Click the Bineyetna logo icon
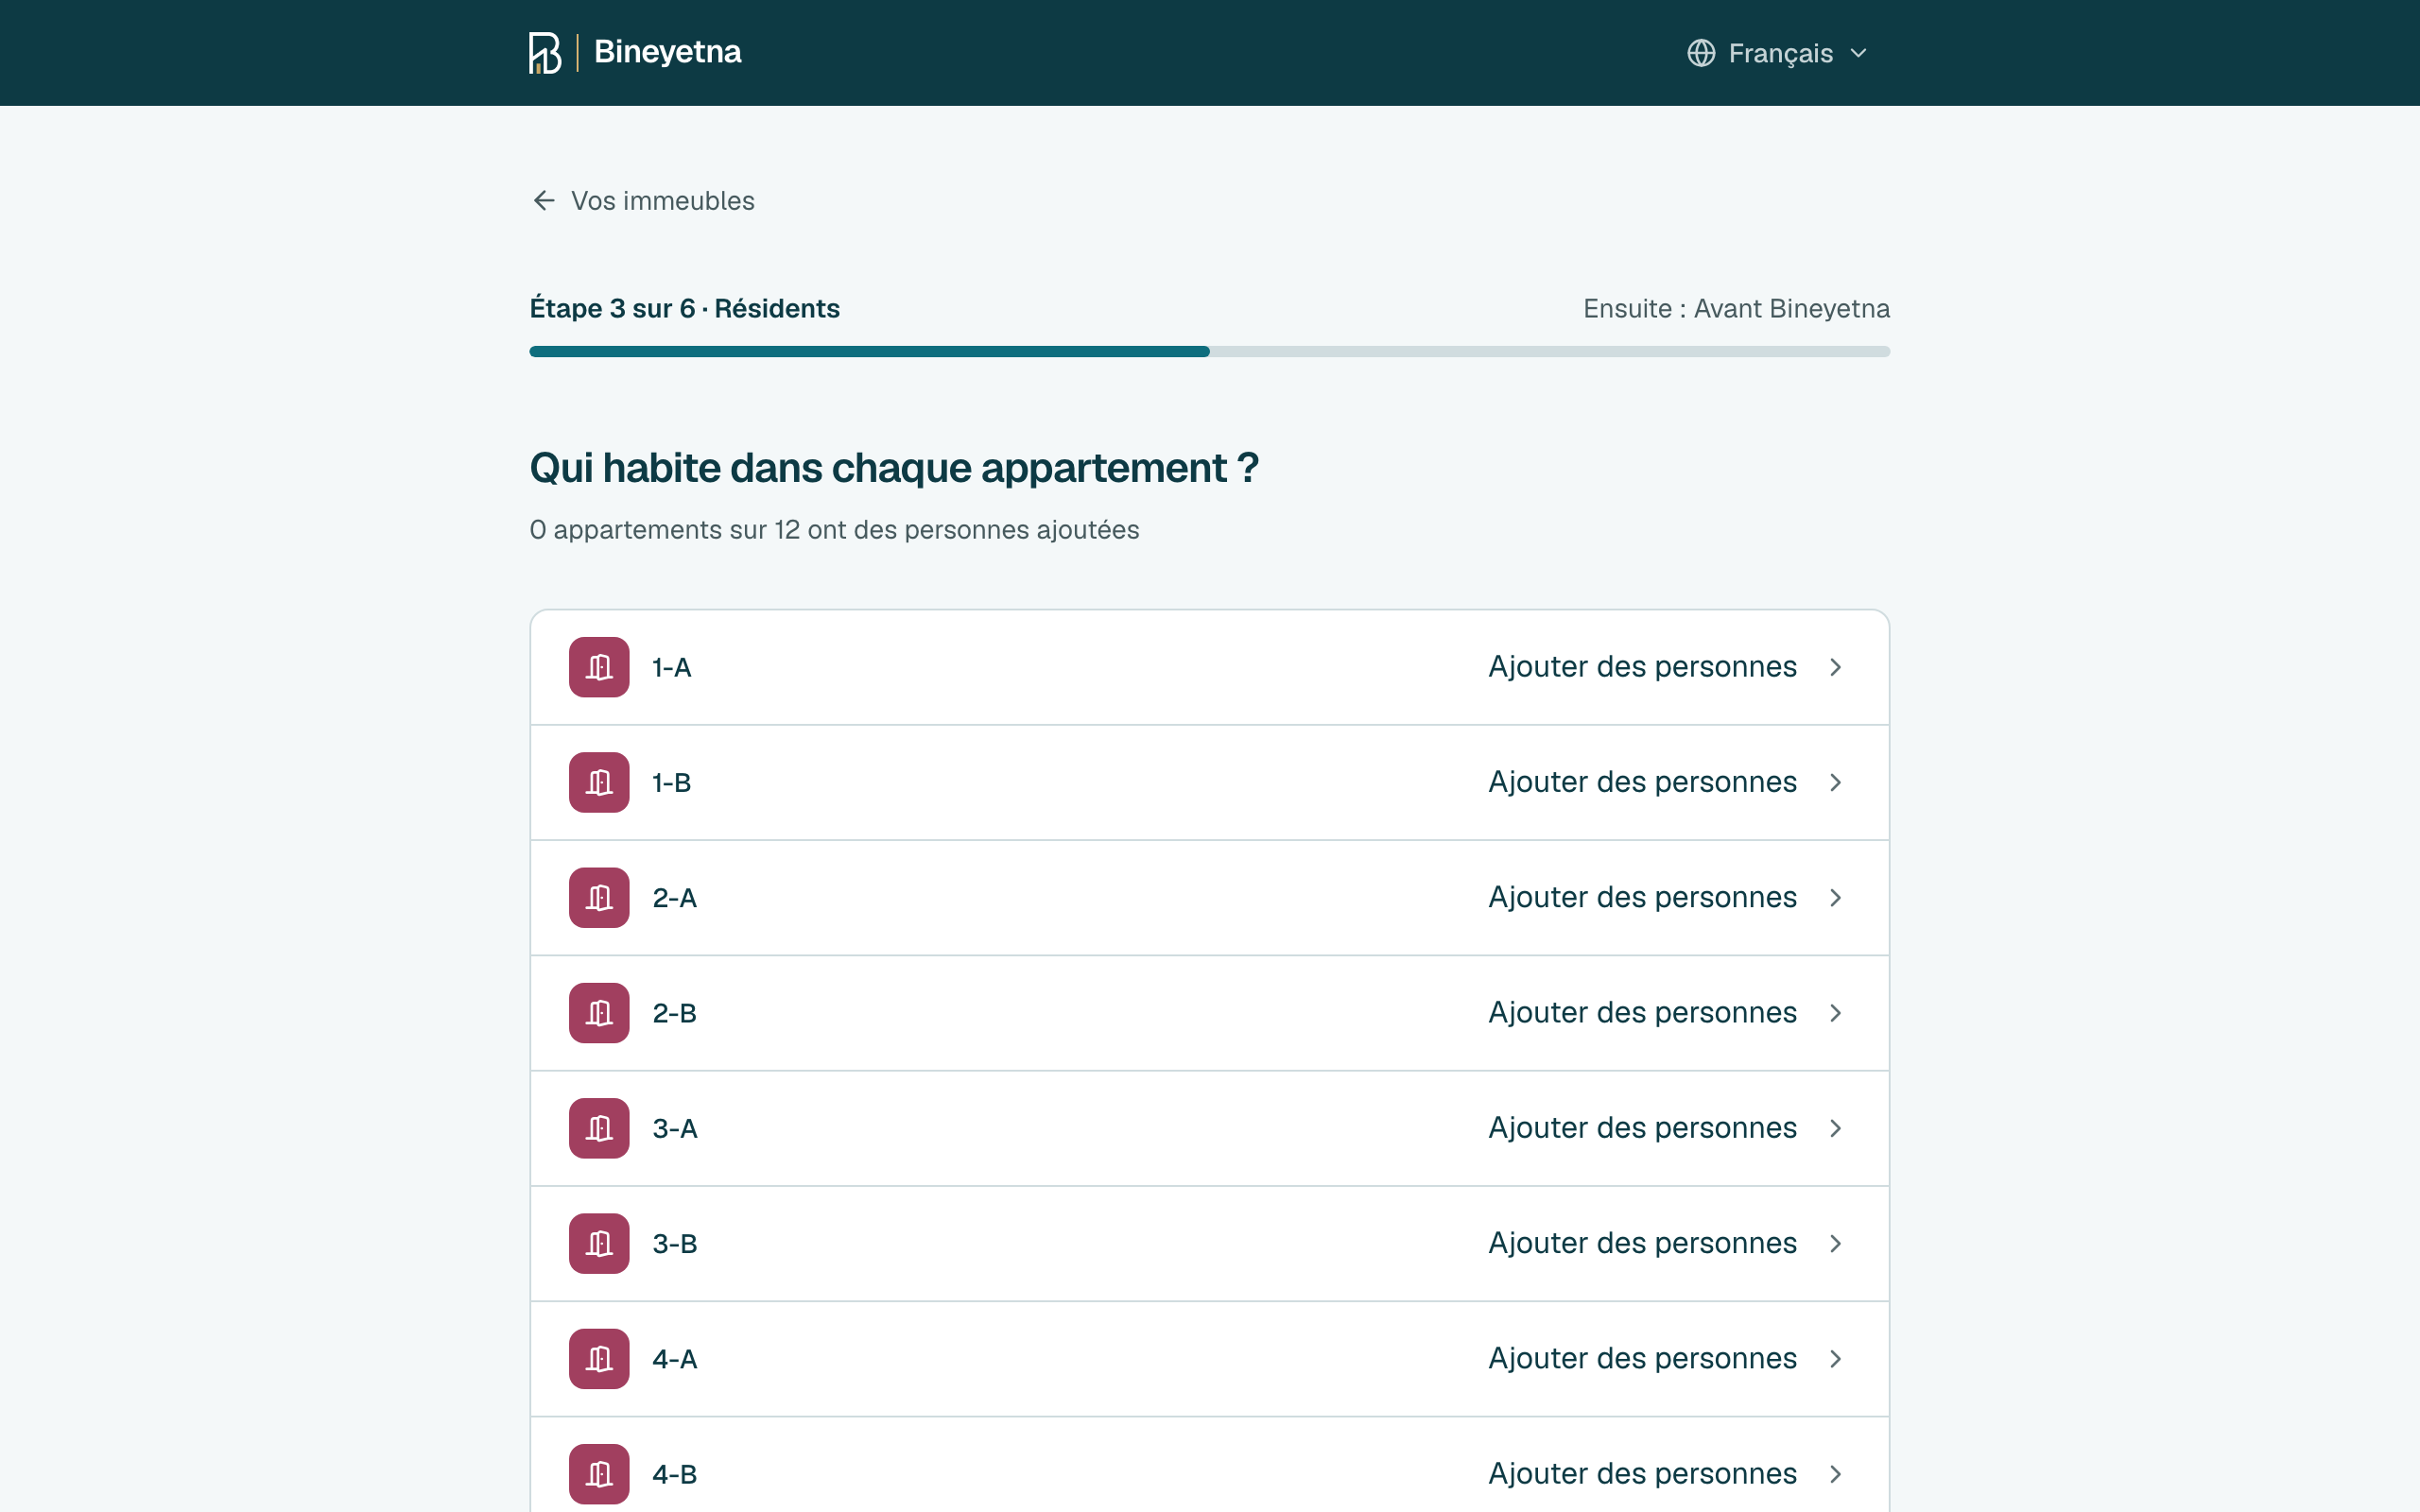 coord(545,53)
